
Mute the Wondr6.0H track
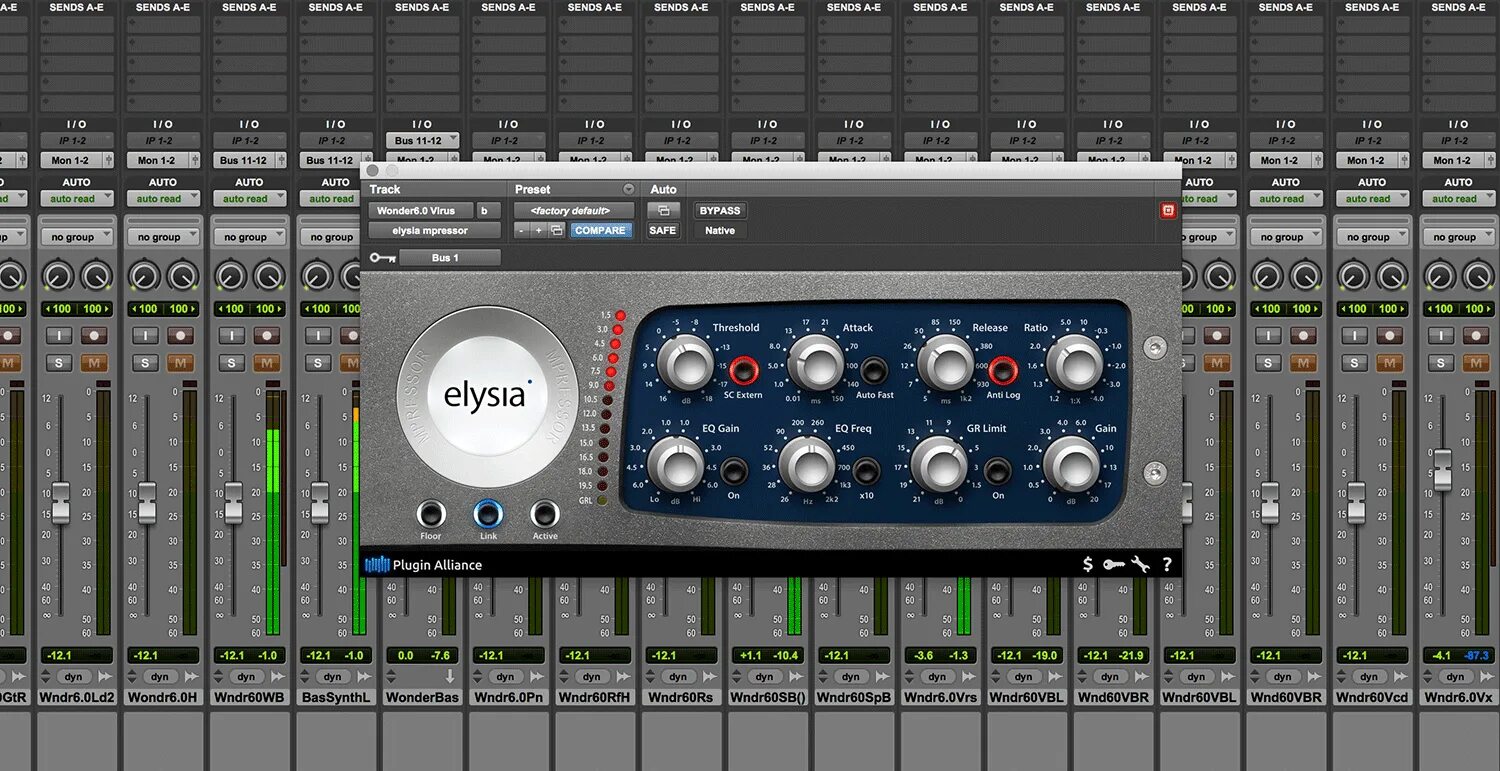(180, 362)
